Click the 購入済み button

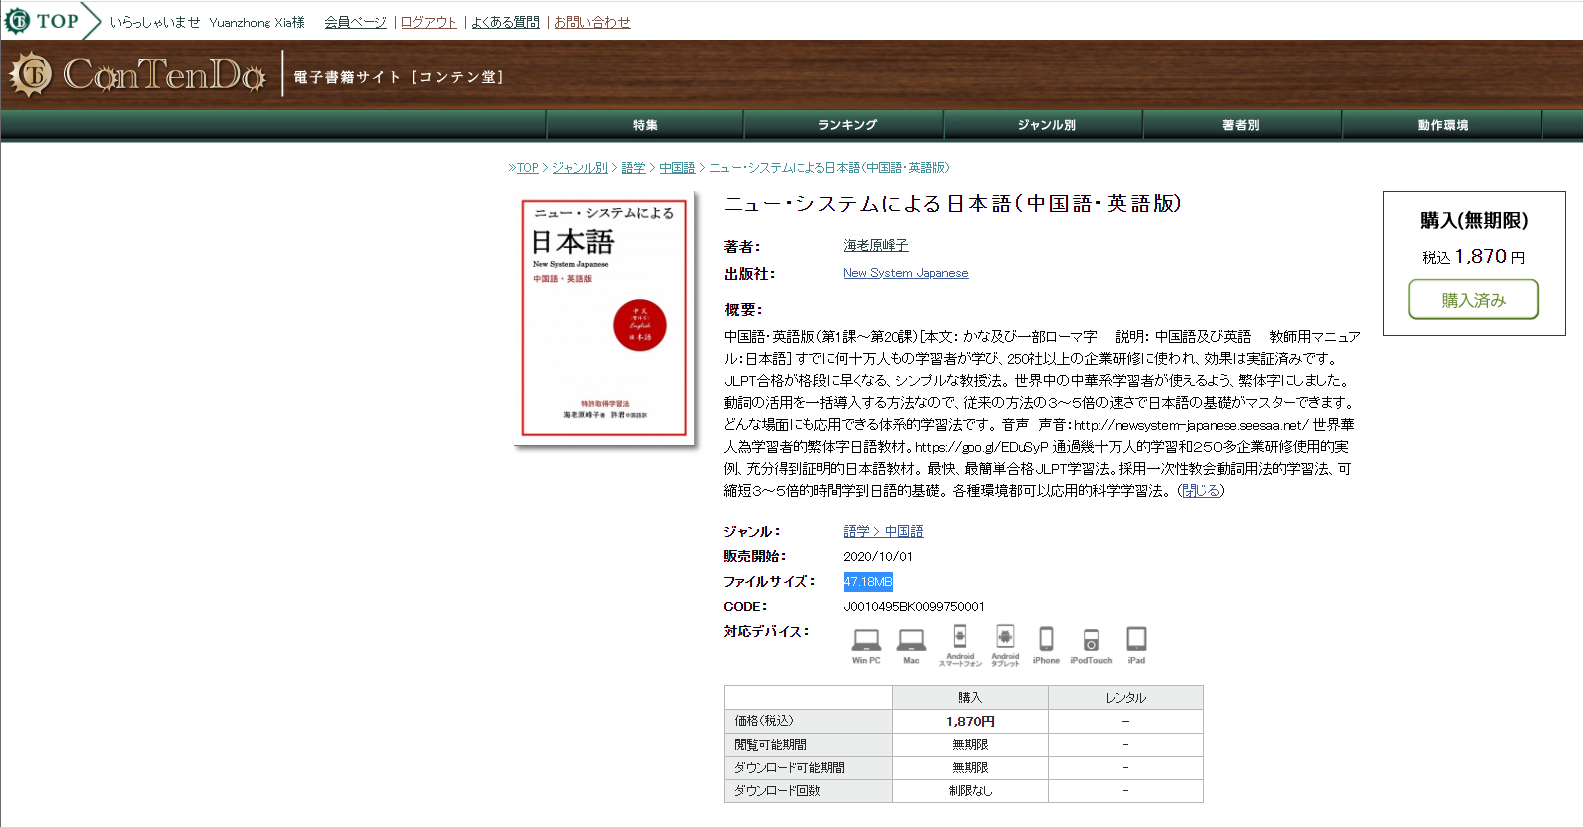pyautogui.click(x=1473, y=300)
